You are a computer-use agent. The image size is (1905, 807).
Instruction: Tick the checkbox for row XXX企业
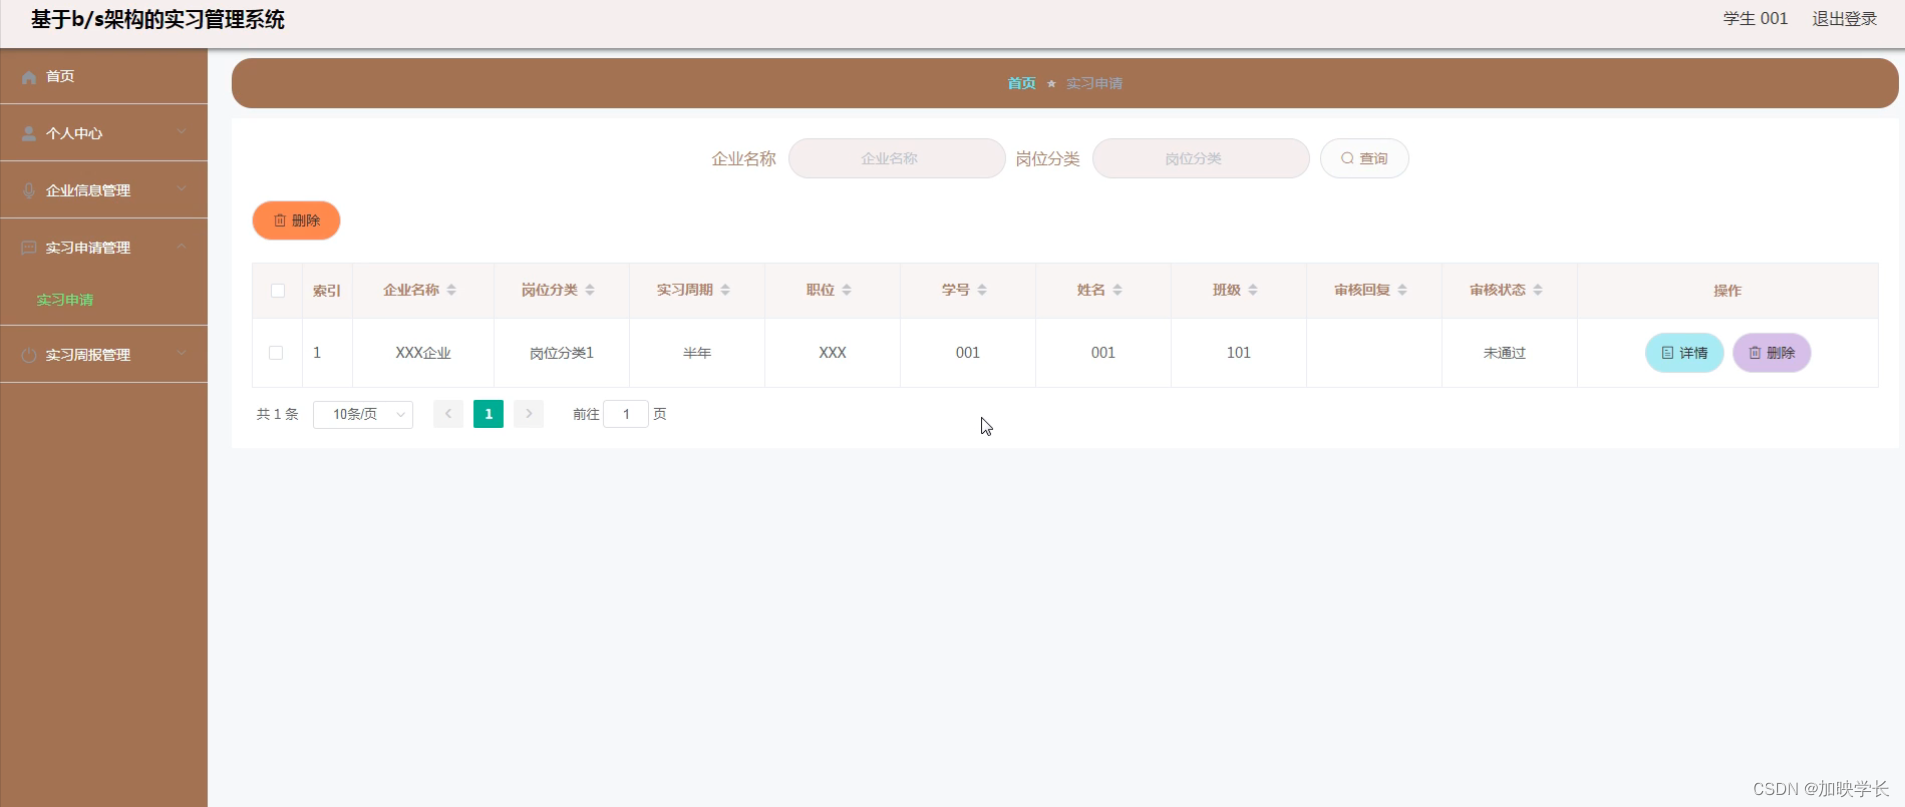[x=276, y=353]
